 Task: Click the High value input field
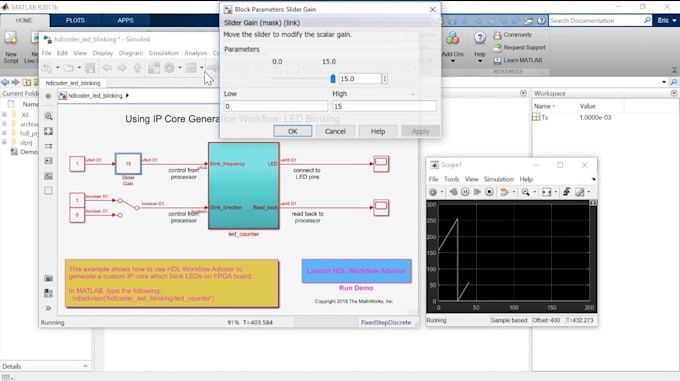coord(384,106)
